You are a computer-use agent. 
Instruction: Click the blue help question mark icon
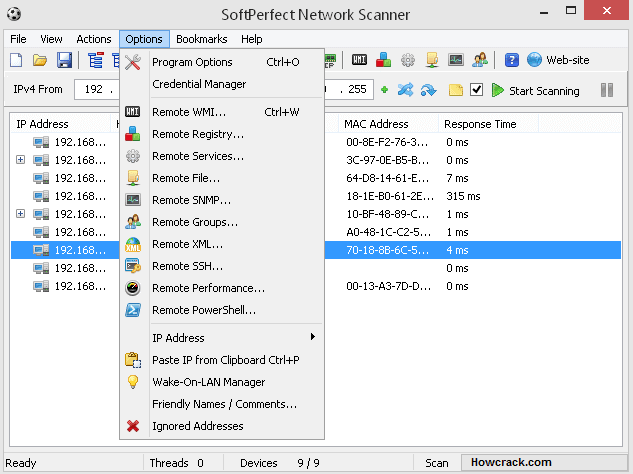(x=511, y=60)
